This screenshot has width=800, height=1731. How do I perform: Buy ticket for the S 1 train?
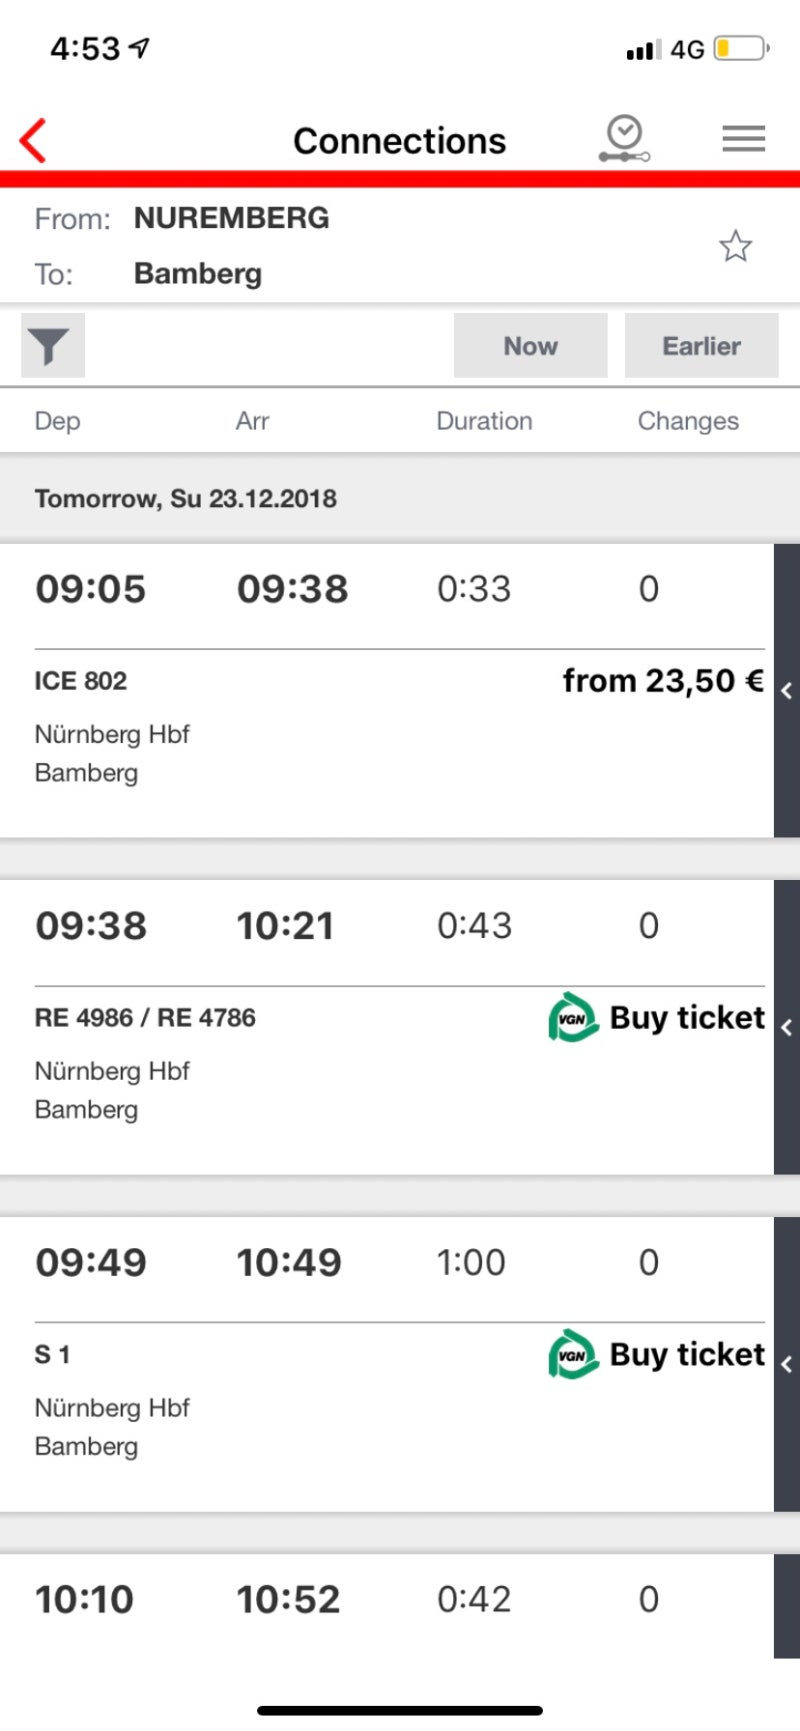[687, 1355]
